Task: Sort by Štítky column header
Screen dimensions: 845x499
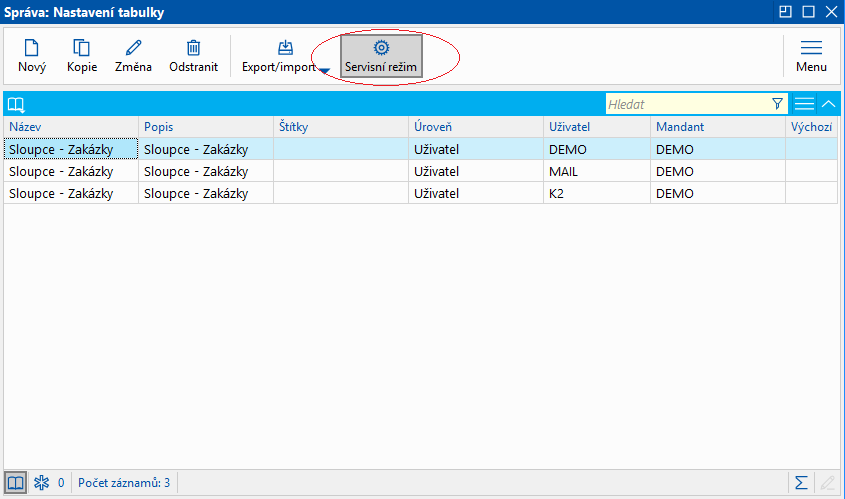Action: (341, 127)
